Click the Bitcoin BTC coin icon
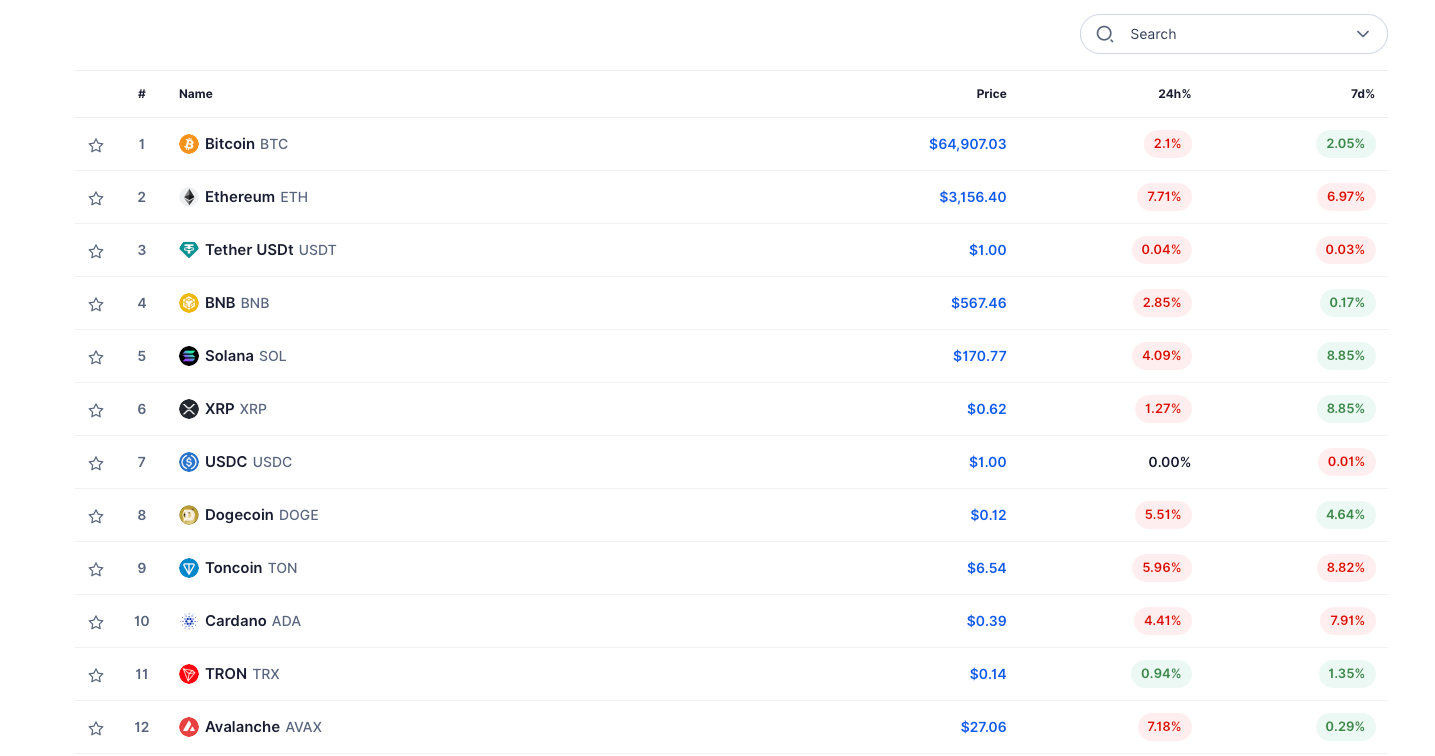The height and width of the screenshot is (756, 1435). click(x=189, y=143)
